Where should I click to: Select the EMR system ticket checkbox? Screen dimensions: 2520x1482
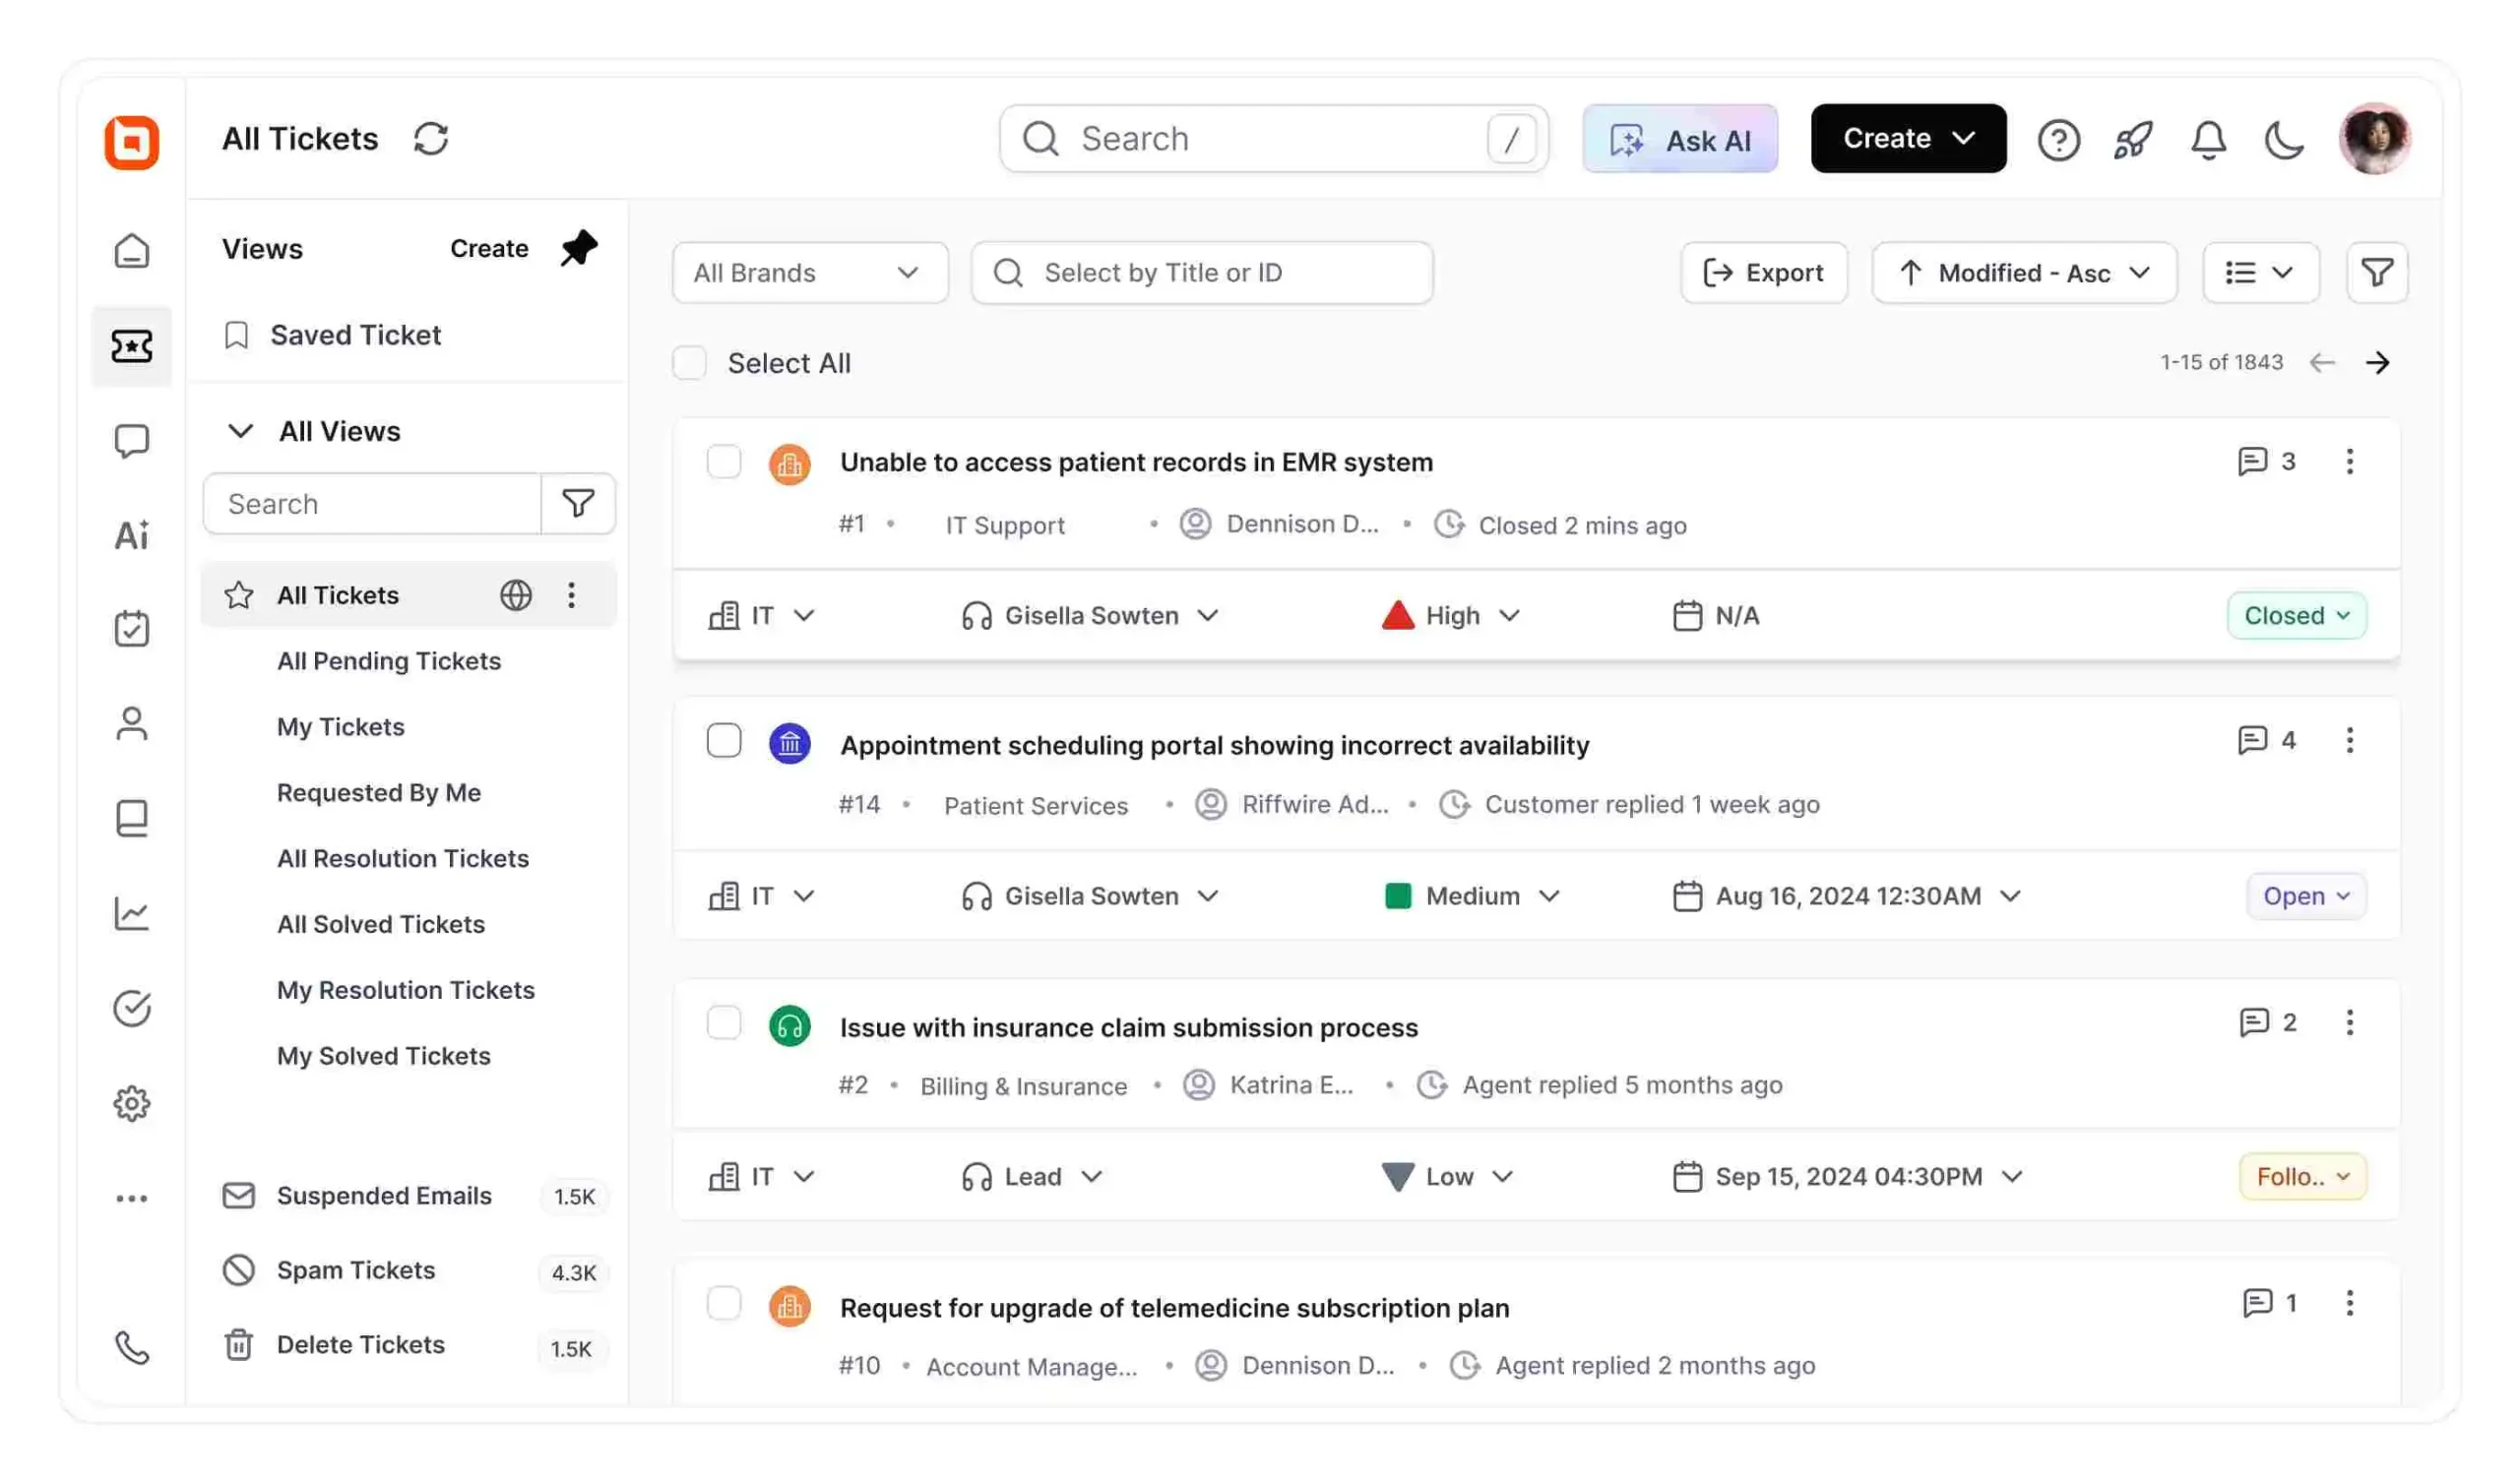[724, 462]
